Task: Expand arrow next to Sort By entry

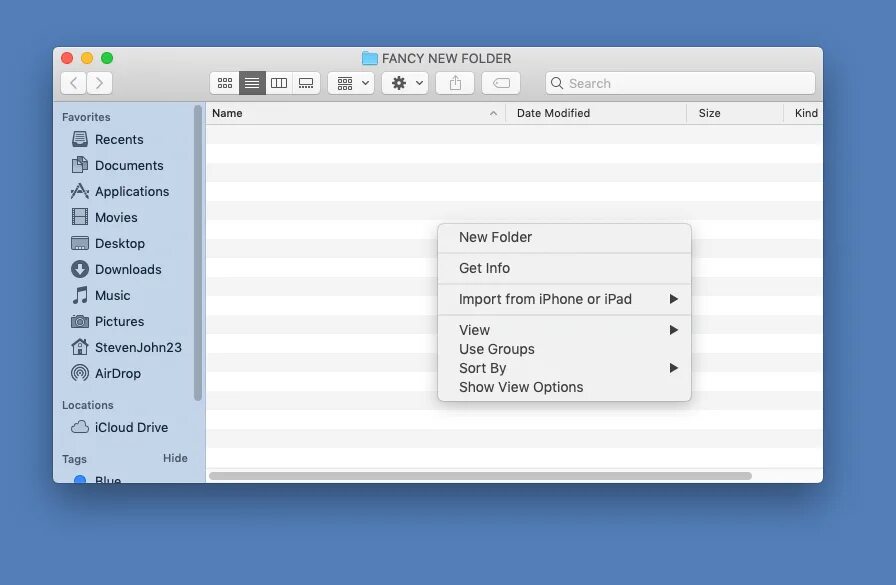Action: [x=674, y=368]
